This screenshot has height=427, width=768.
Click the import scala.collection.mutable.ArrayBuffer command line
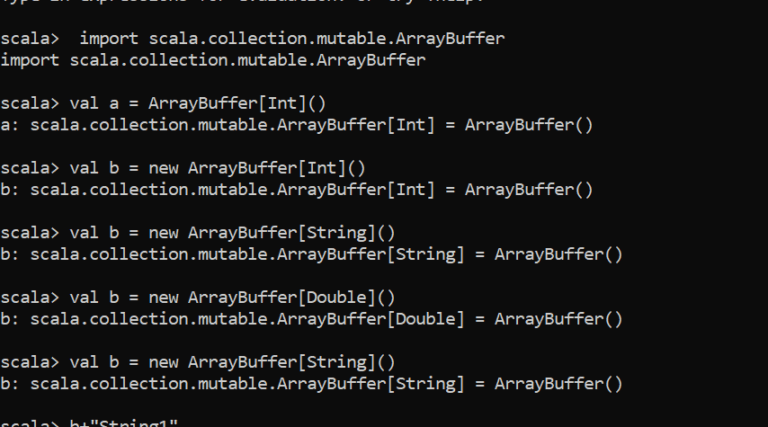253,39
